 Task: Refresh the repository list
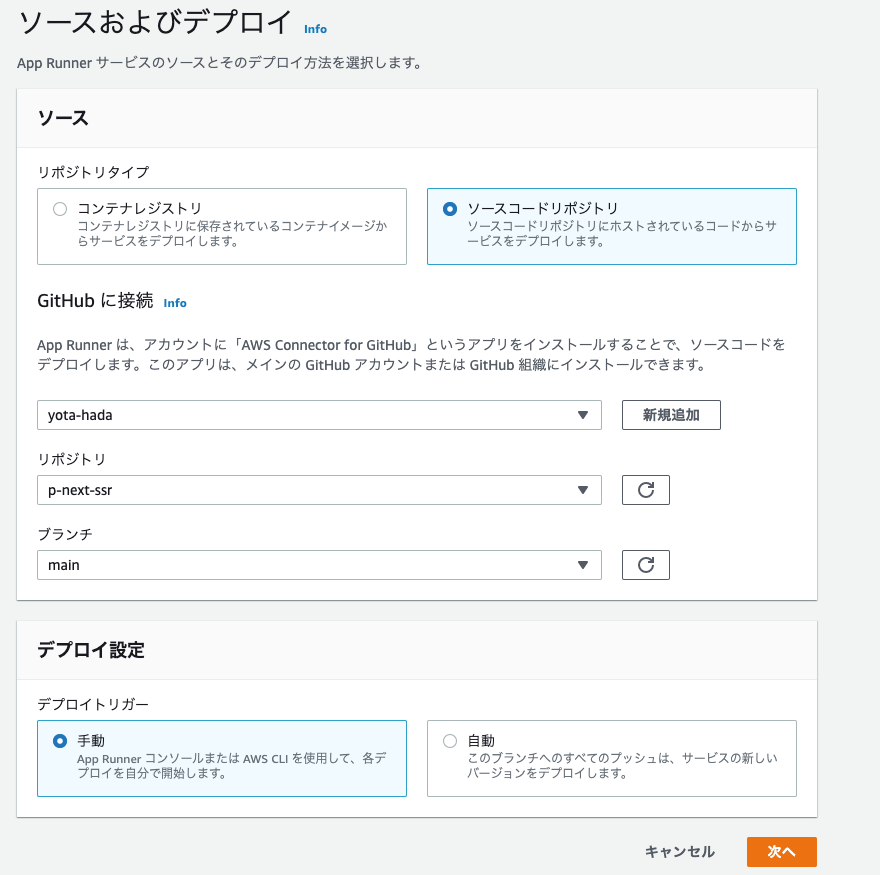[x=645, y=490]
